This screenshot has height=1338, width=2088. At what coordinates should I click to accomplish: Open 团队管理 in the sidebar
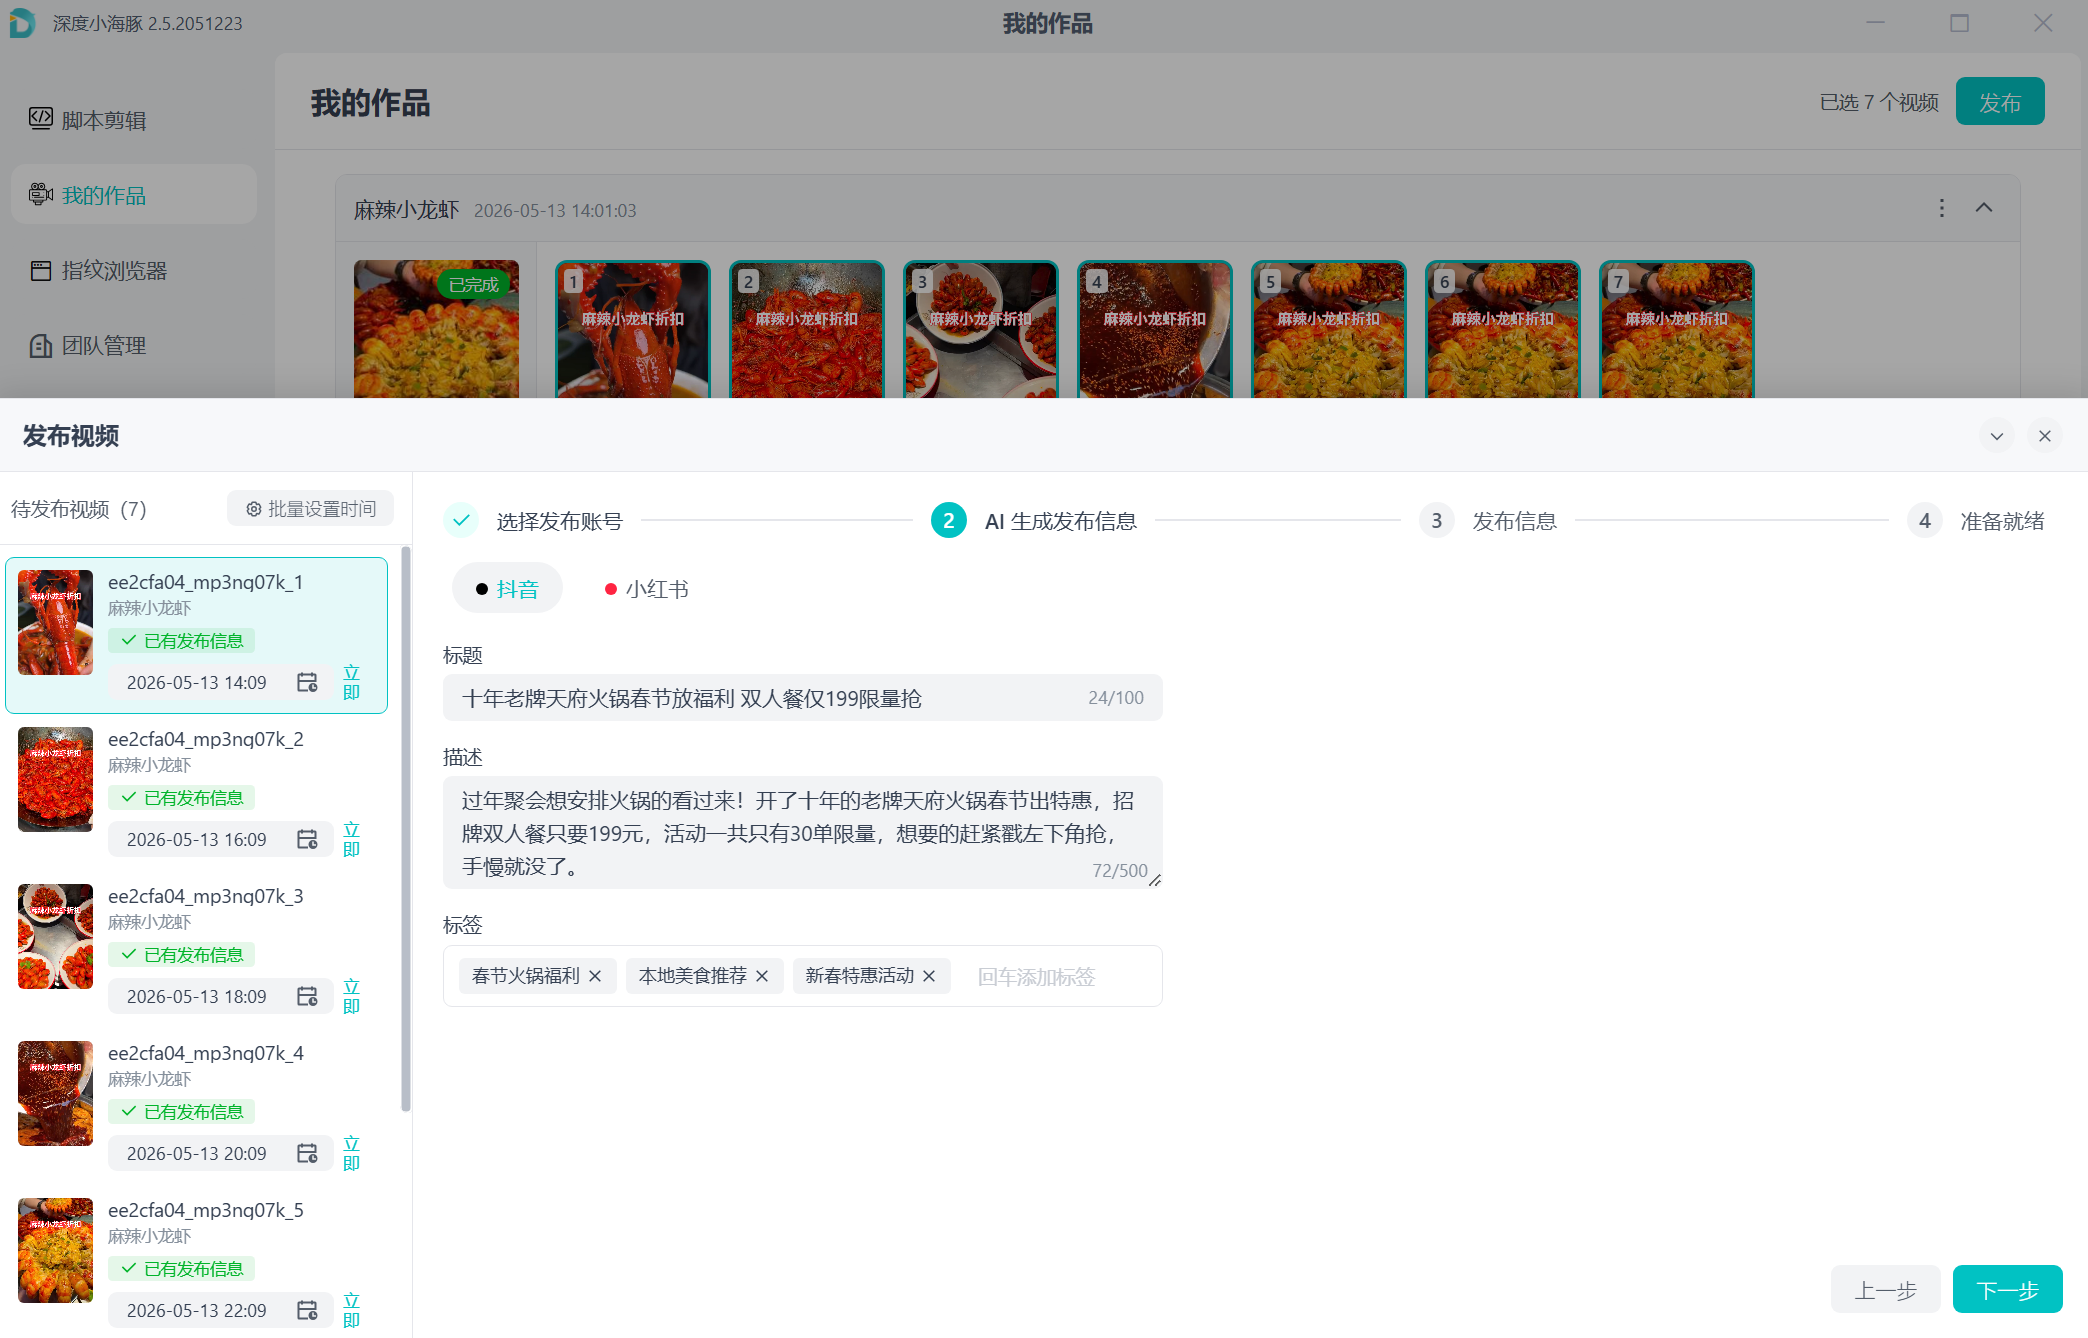pyautogui.click(x=134, y=345)
